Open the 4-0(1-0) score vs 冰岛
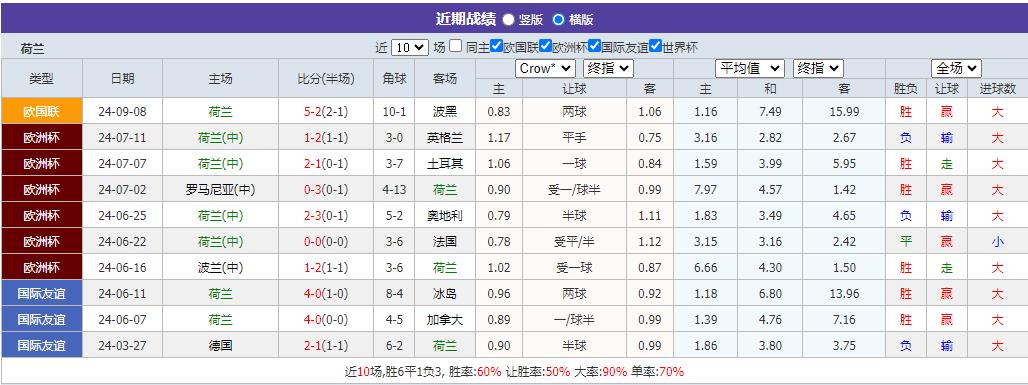The width and height of the screenshot is (1028, 385). click(x=326, y=294)
